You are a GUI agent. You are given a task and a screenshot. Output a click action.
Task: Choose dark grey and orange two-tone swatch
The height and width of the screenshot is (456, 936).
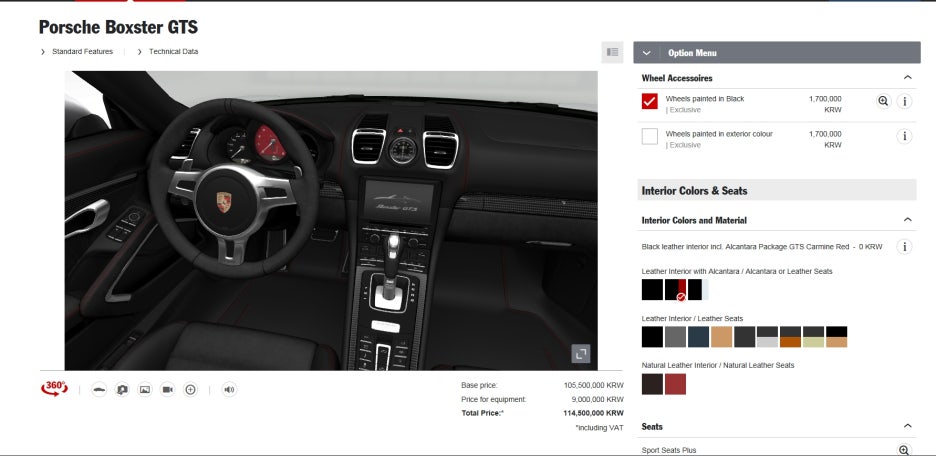point(790,337)
